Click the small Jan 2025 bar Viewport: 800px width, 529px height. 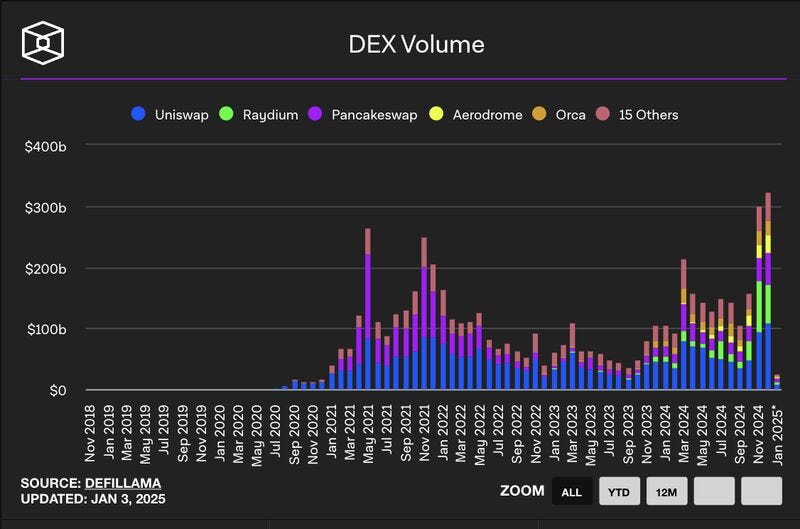click(x=777, y=382)
